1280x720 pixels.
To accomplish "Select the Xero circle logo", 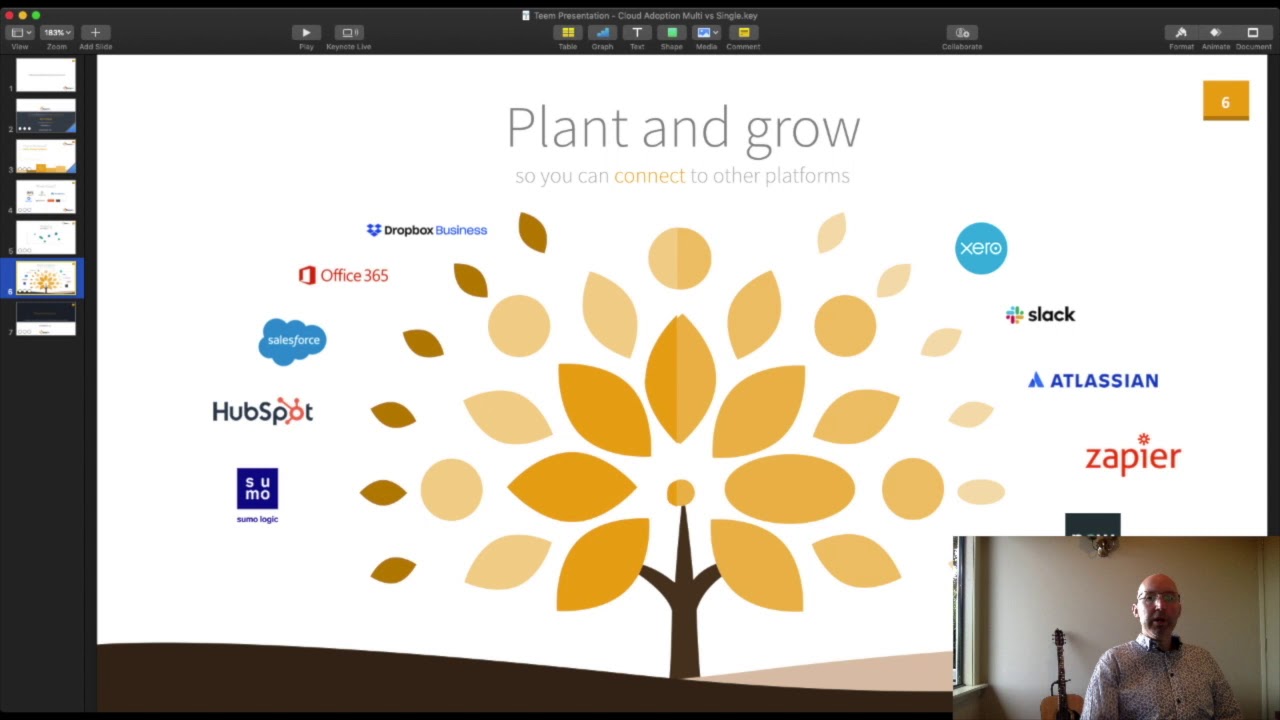I will 981,248.
